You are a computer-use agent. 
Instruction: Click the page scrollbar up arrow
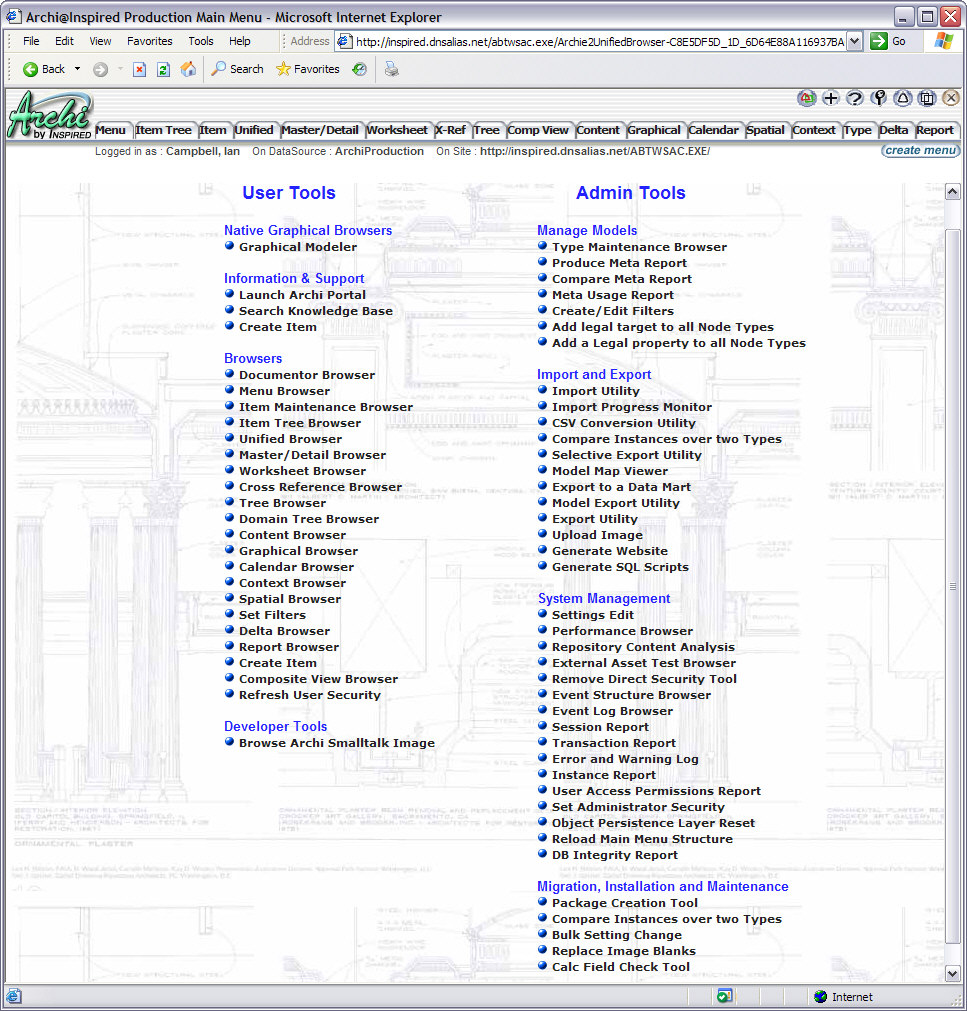tap(953, 191)
